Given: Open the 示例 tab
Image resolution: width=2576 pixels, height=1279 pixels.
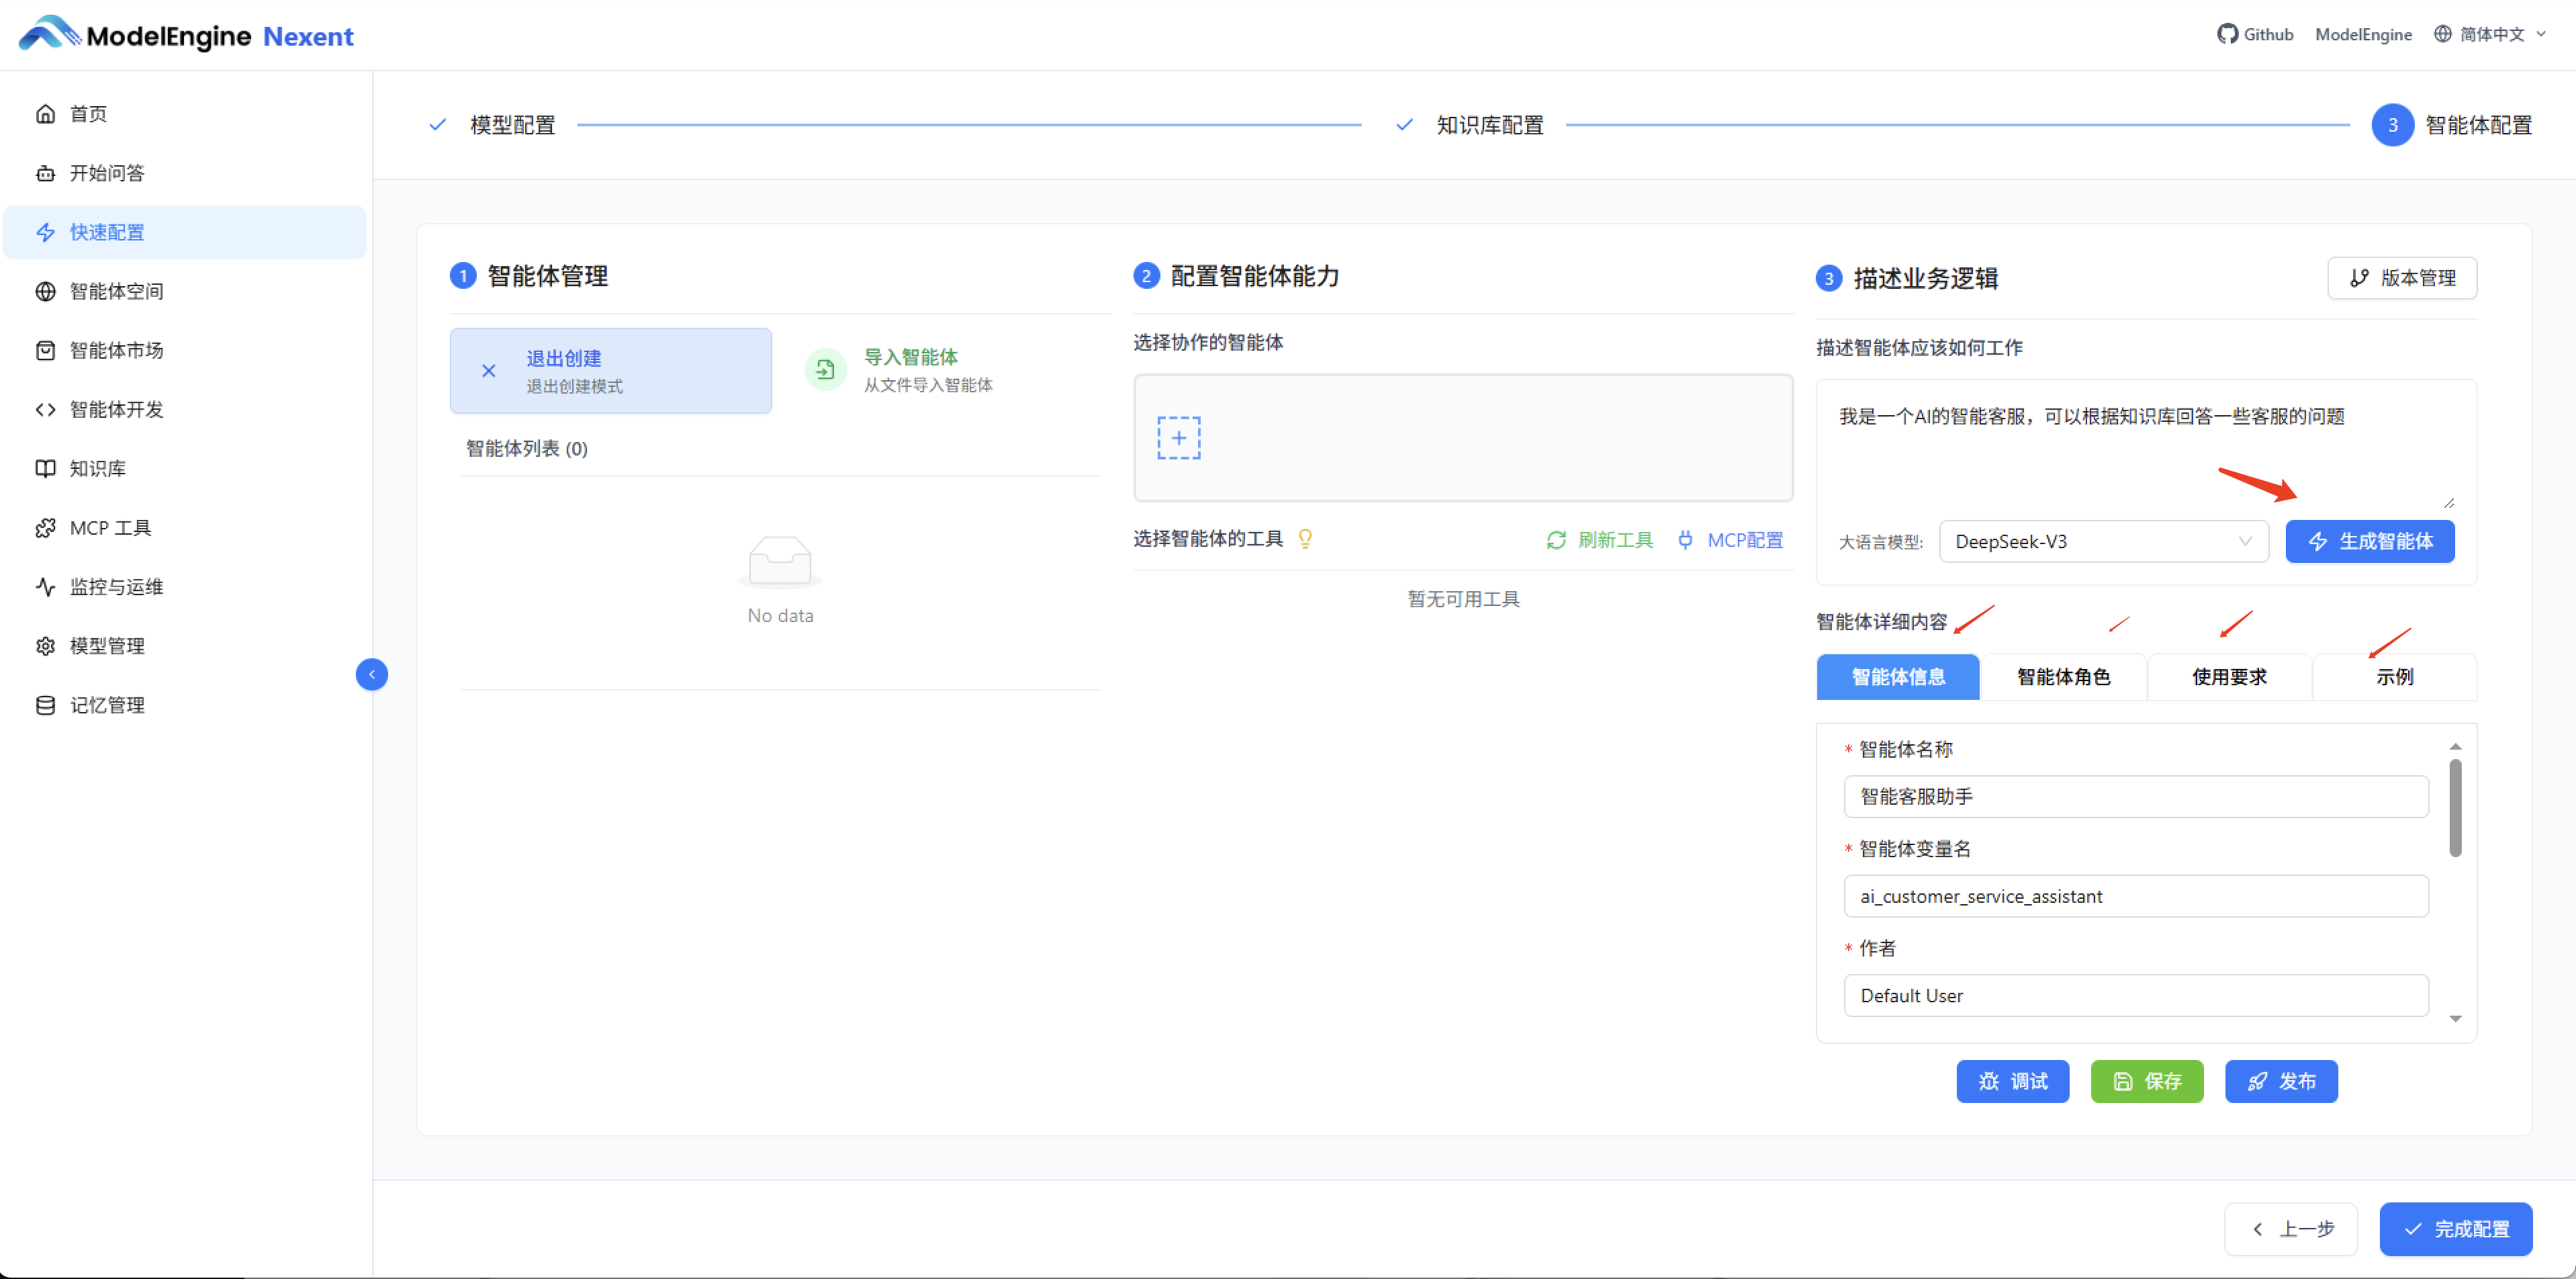Looking at the screenshot, I should pyautogui.click(x=2395, y=677).
